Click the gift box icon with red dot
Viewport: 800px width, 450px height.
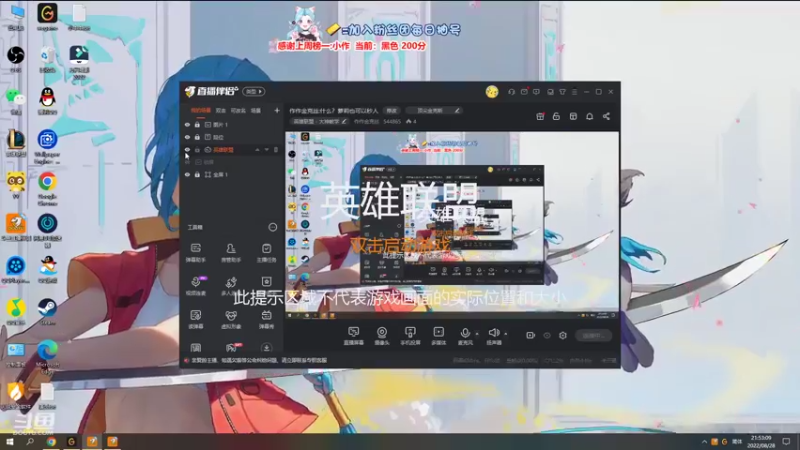[540, 116]
